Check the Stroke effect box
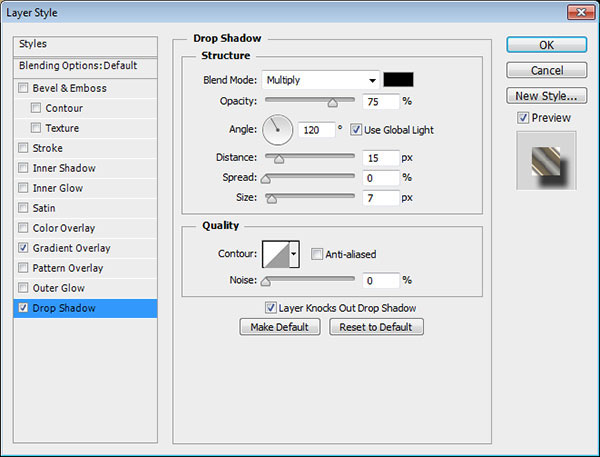 [x=23, y=148]
